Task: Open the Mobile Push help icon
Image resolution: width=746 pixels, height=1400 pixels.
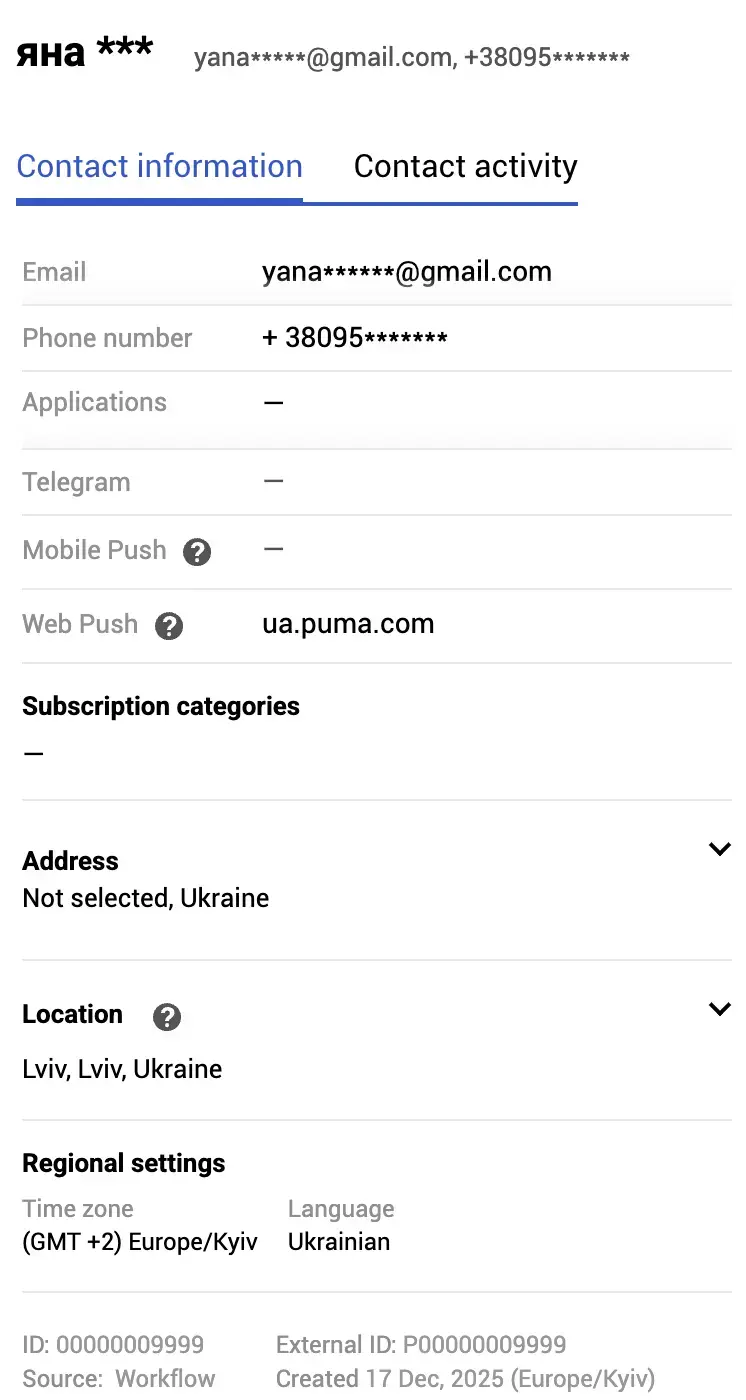Action: [196, 551]
